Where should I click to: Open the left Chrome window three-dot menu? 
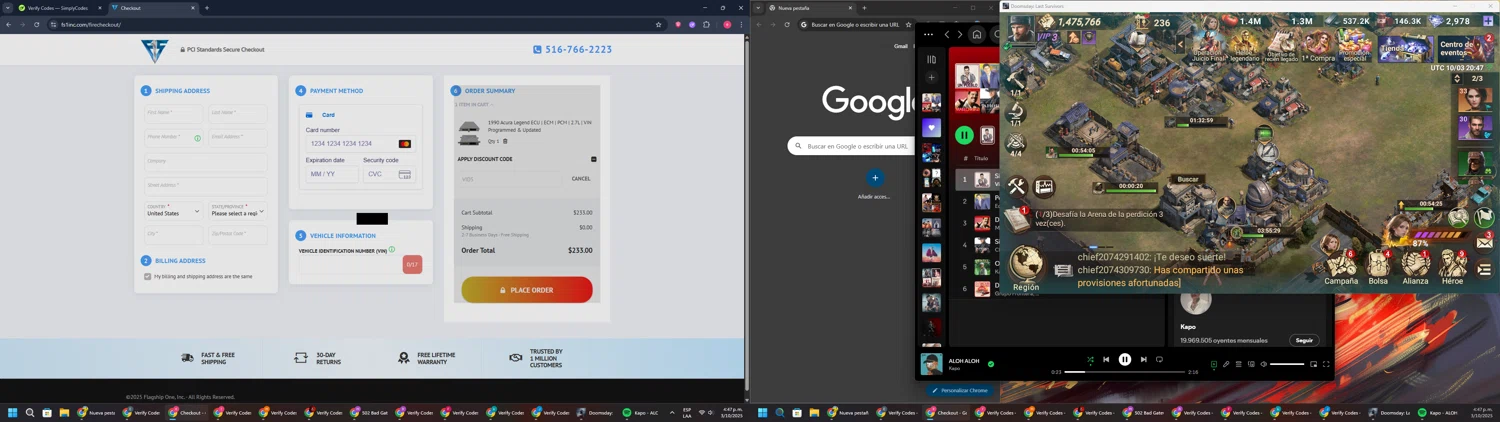click(x=740, y=24)
